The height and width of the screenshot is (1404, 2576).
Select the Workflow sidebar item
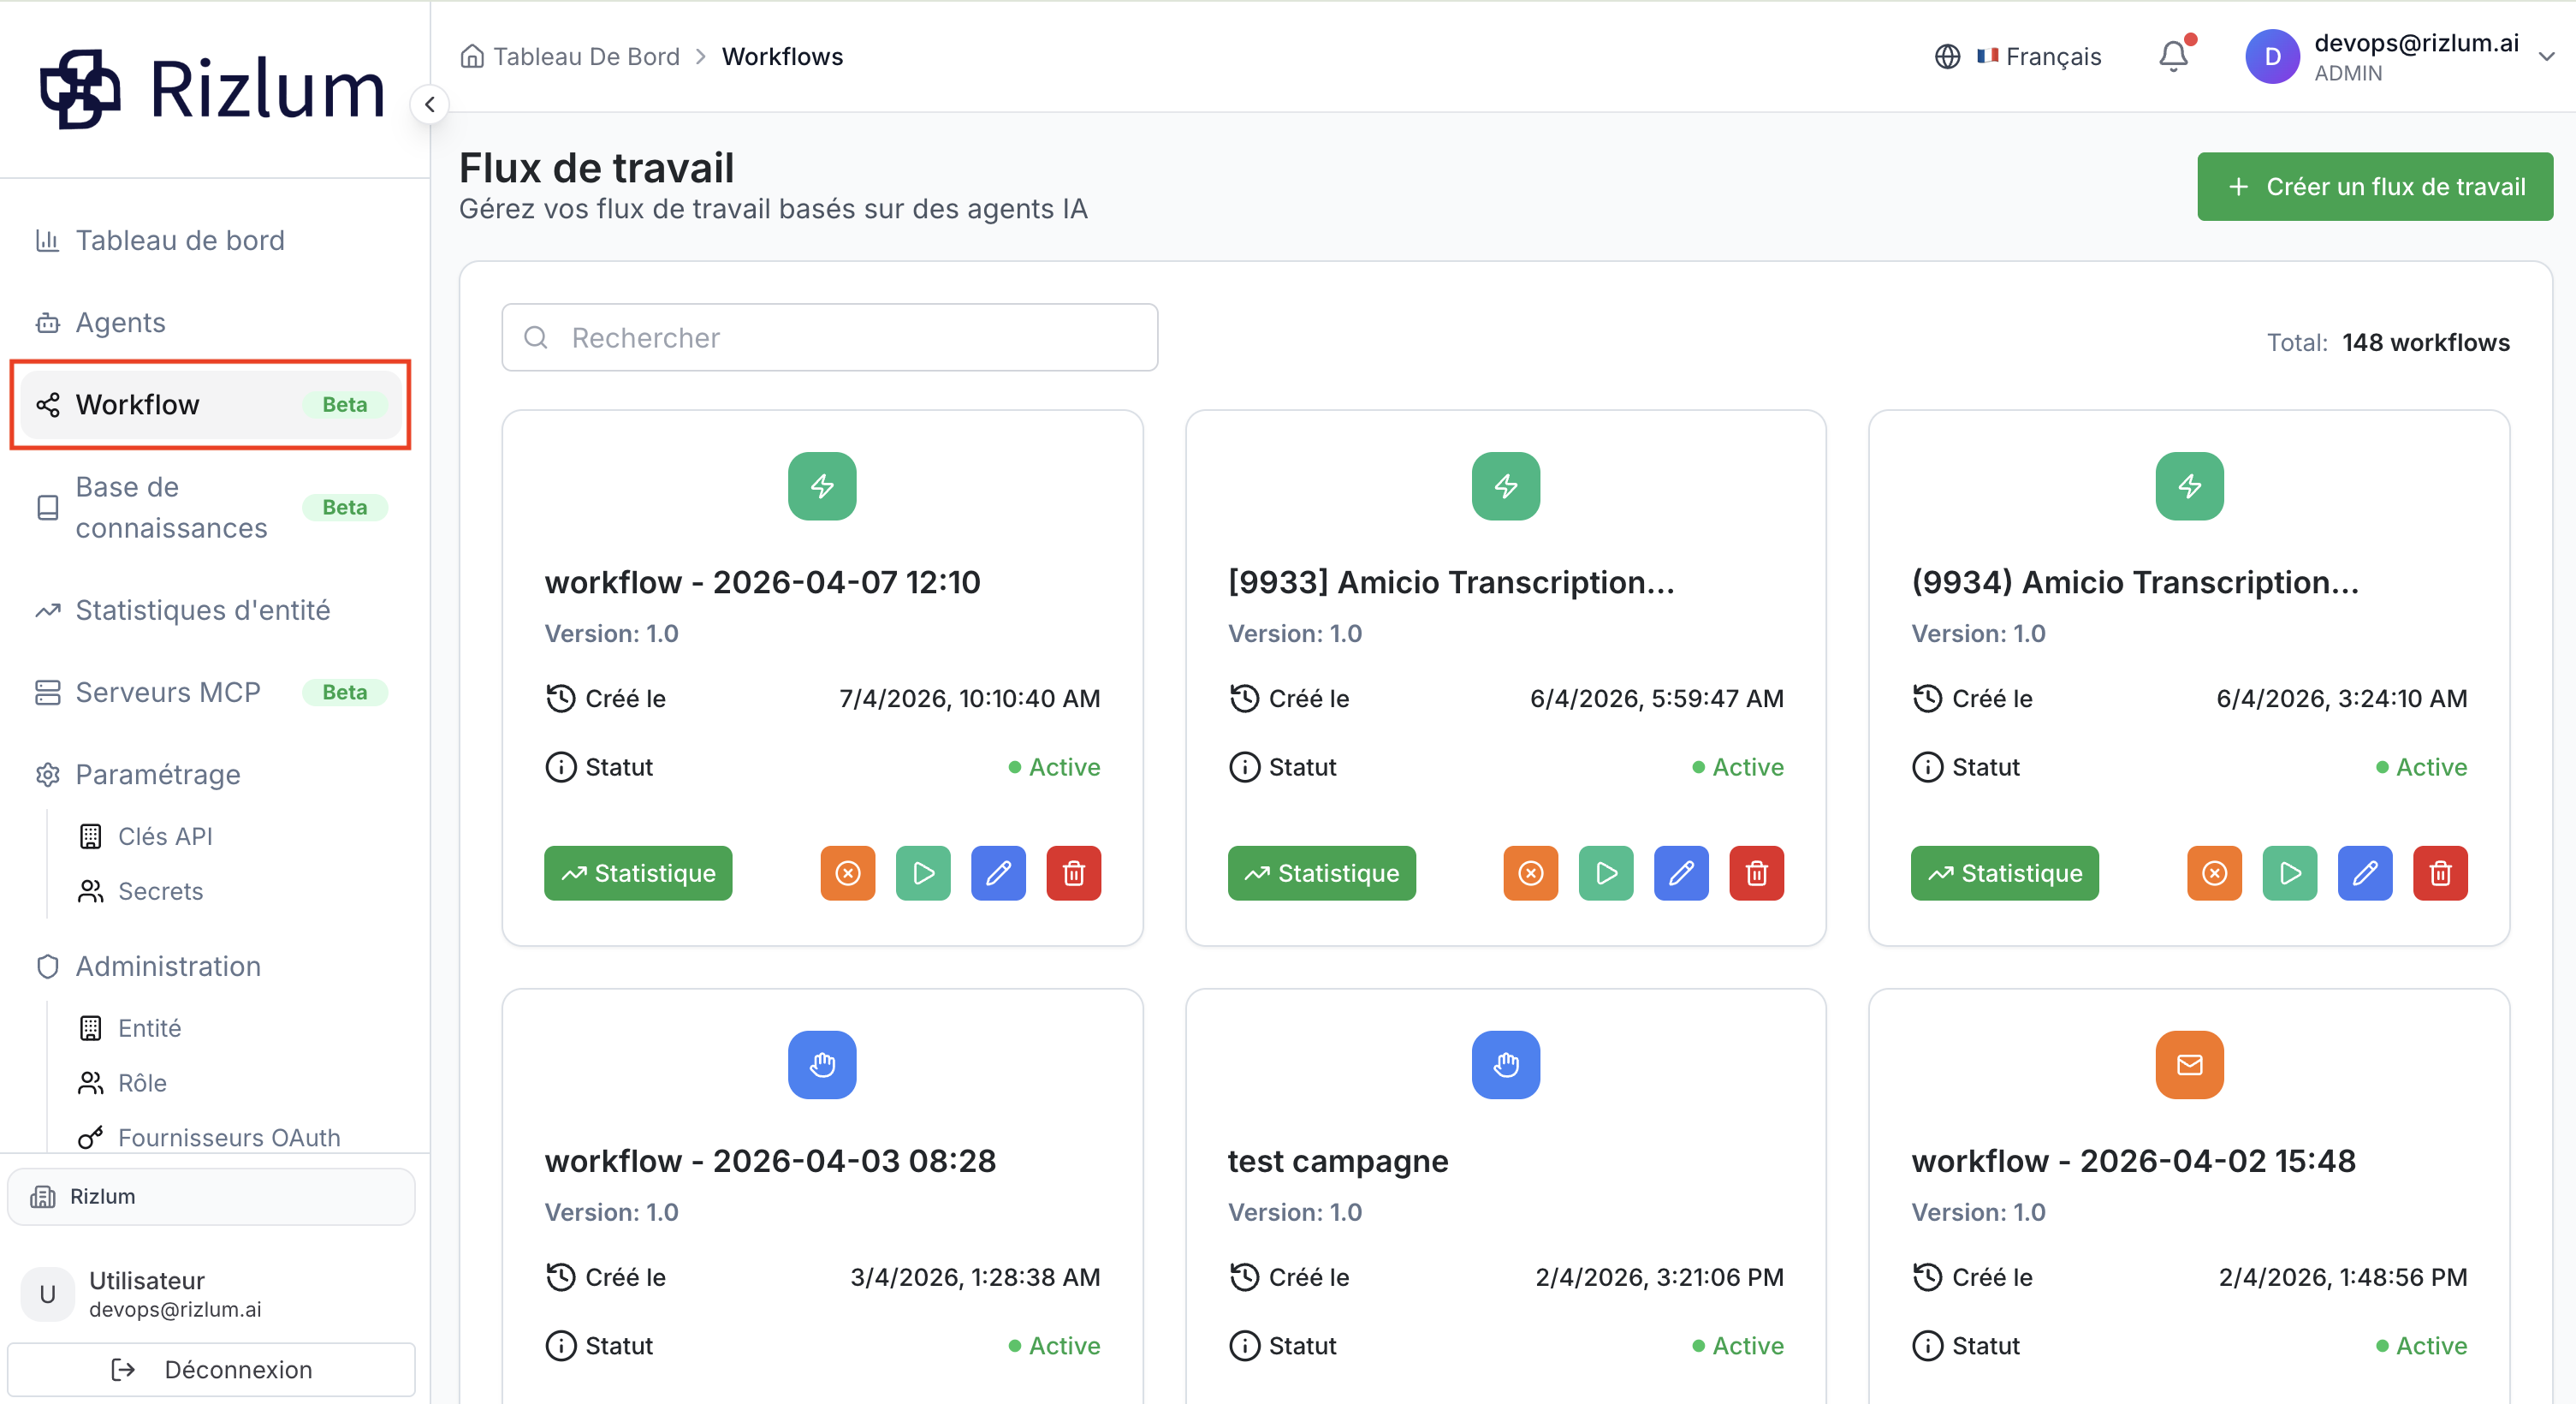[210, 404]
